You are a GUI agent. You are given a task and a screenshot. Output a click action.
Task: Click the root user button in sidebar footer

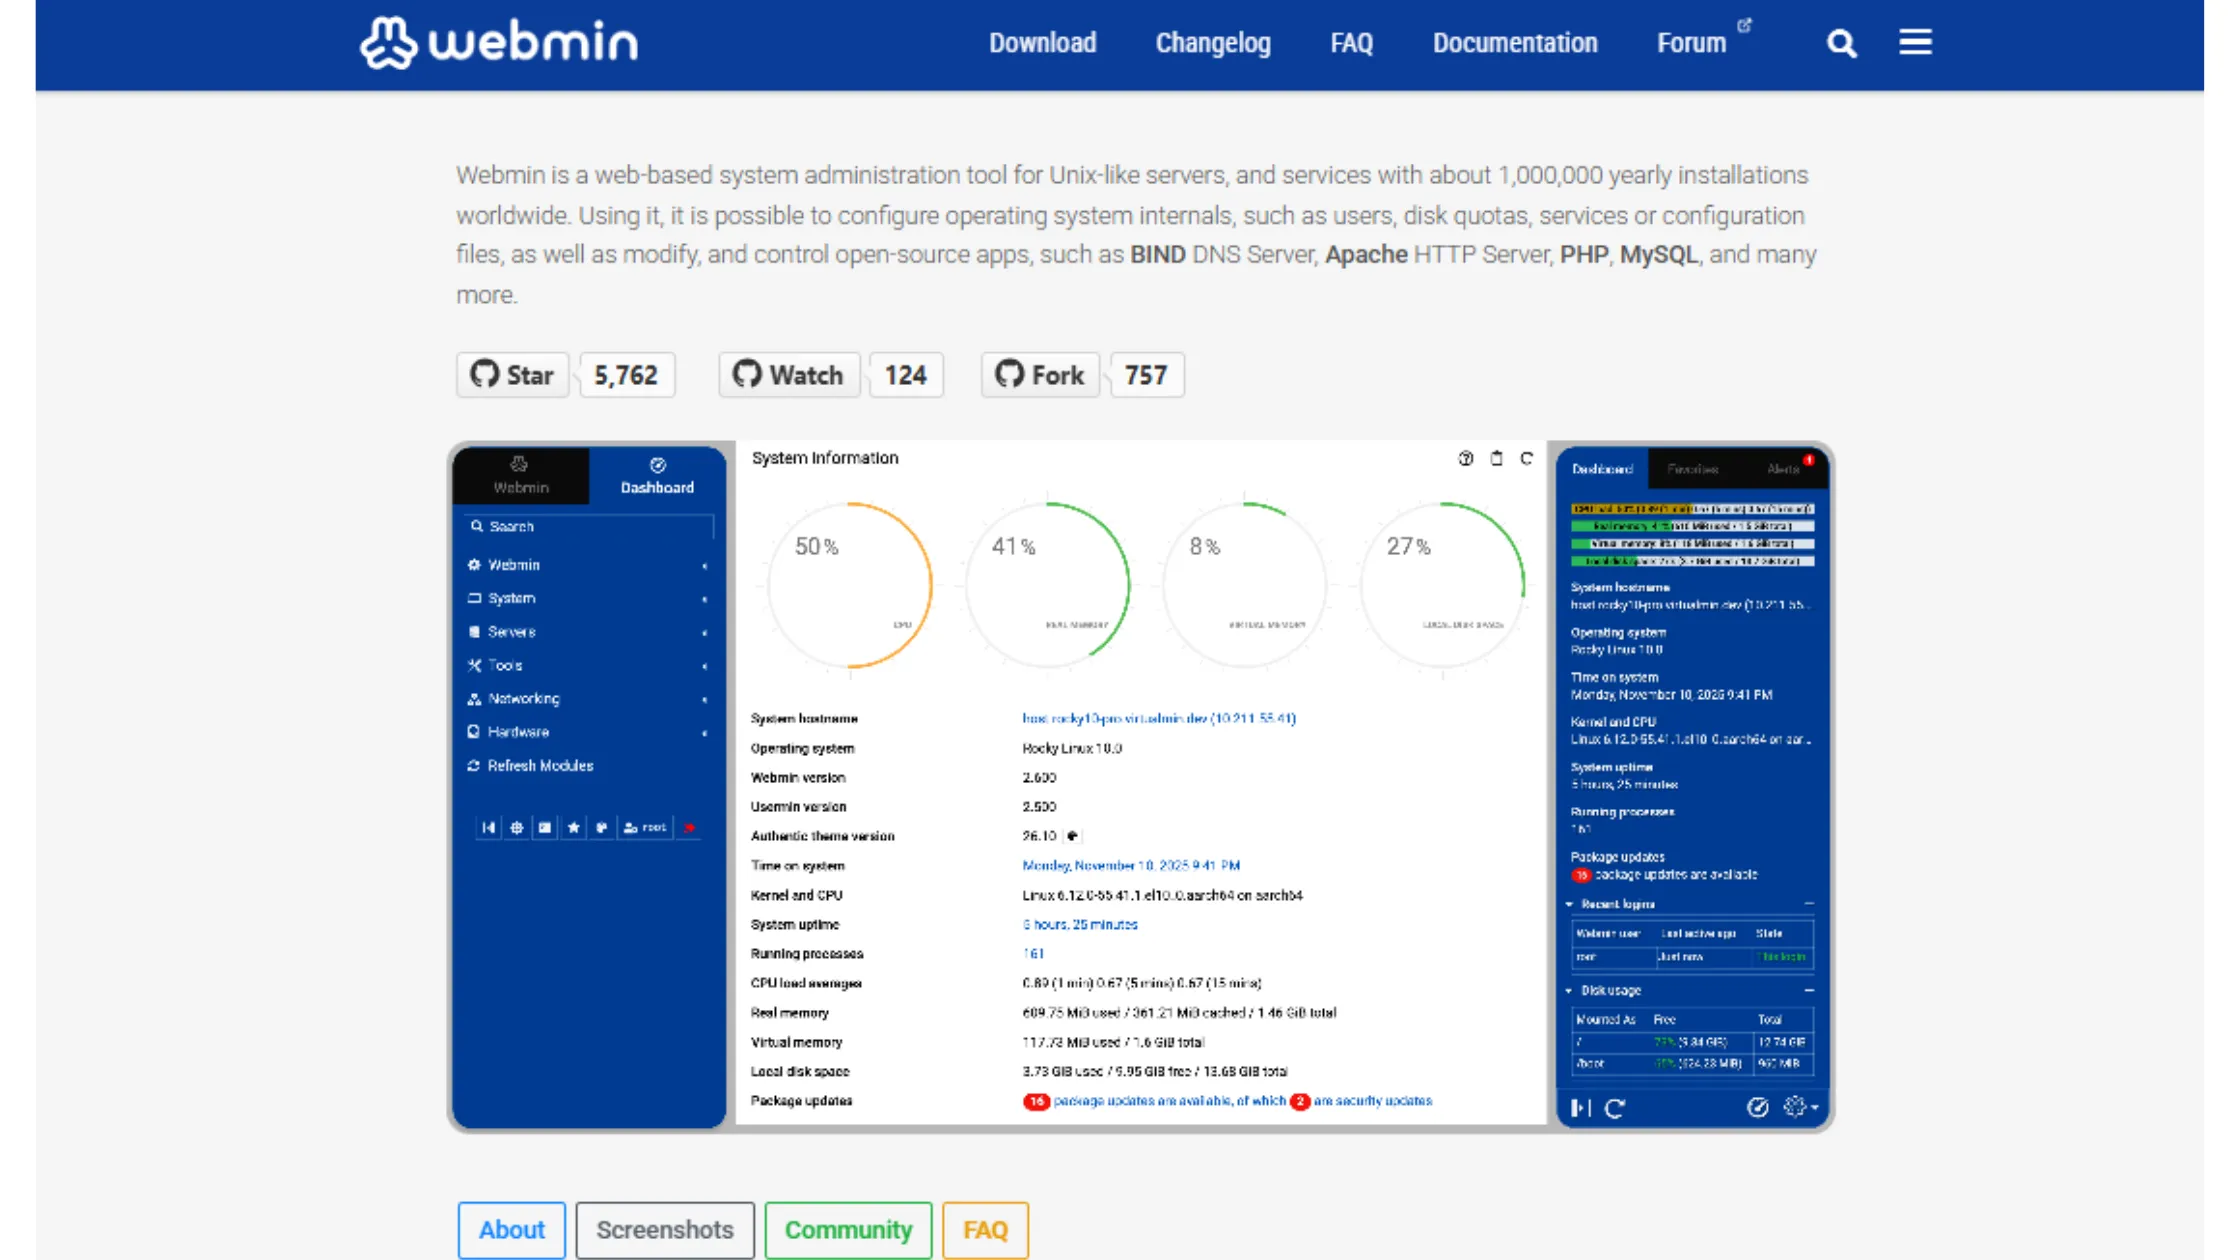click(645, 827)
